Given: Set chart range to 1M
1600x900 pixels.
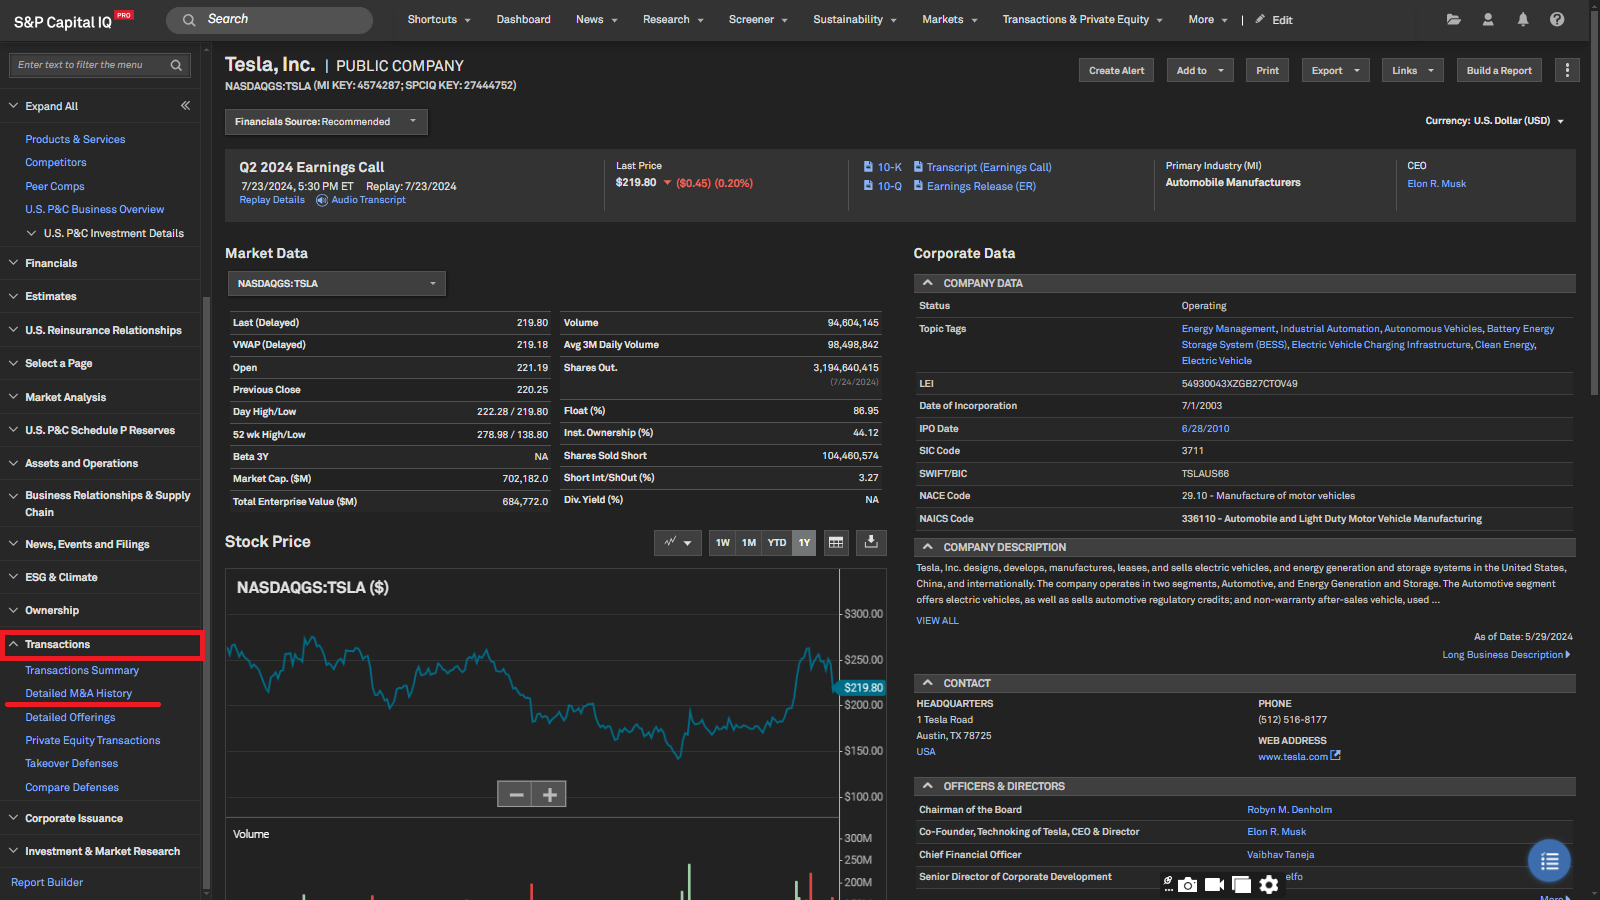Looking at the screenshot, I should pos(749,542).
